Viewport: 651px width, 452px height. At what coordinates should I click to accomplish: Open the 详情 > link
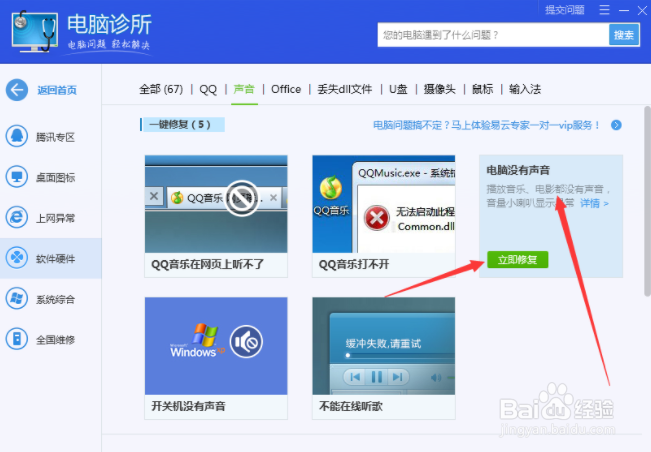click(x=595, y=203)
